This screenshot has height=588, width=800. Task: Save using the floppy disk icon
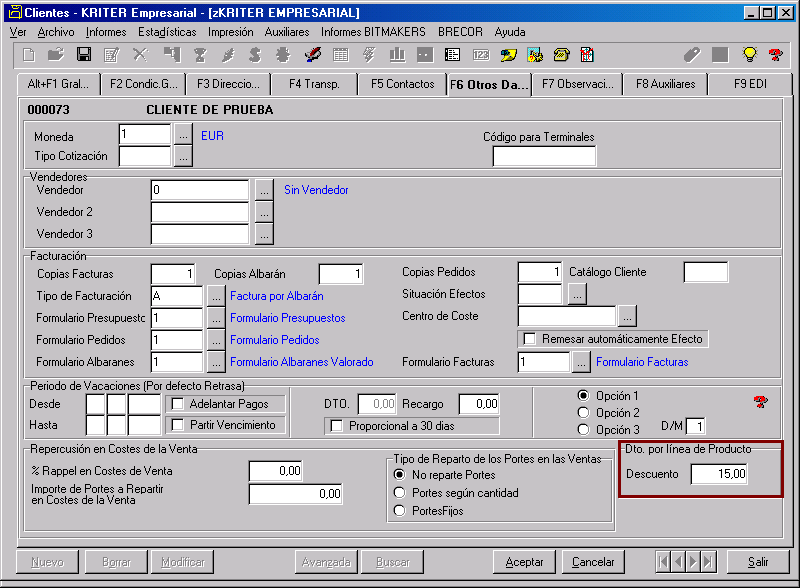point(84,55)
